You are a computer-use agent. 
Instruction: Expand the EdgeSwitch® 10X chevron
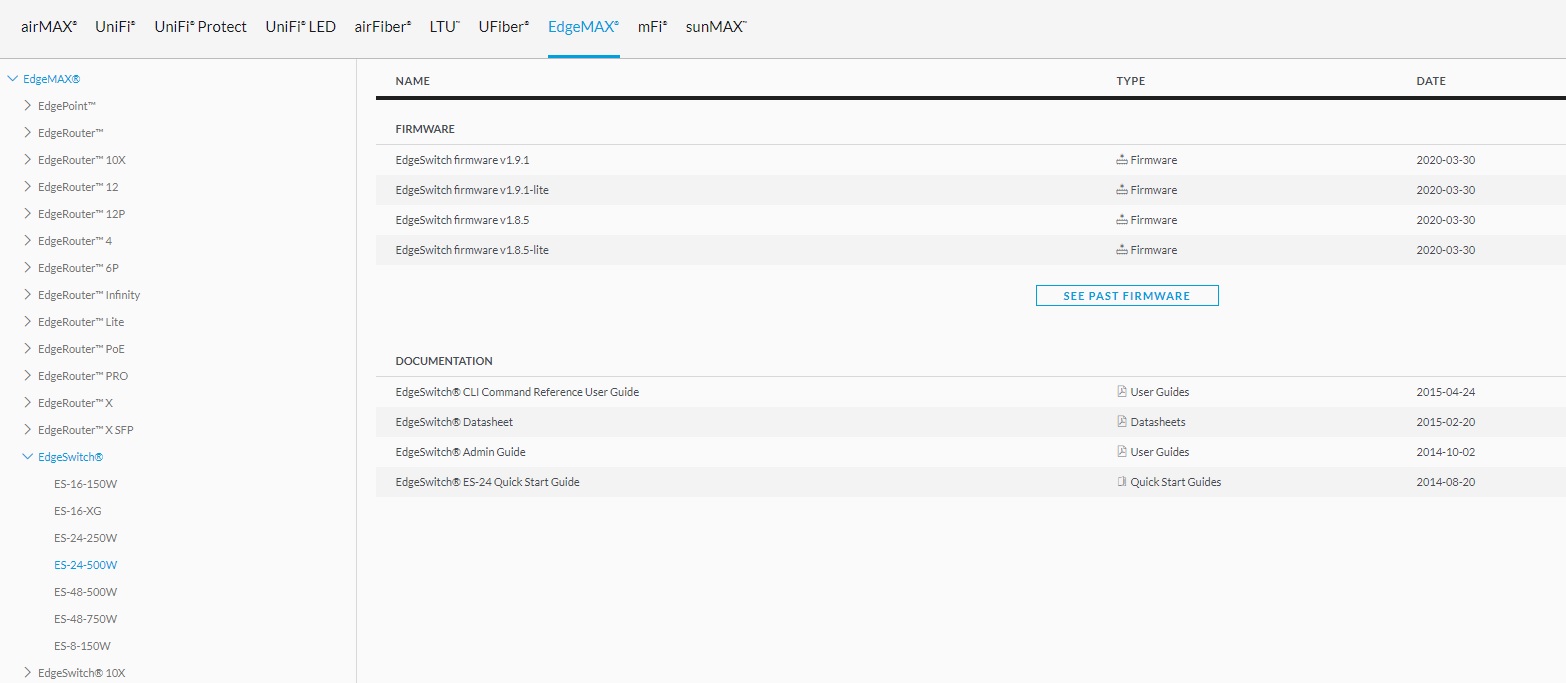28,672
